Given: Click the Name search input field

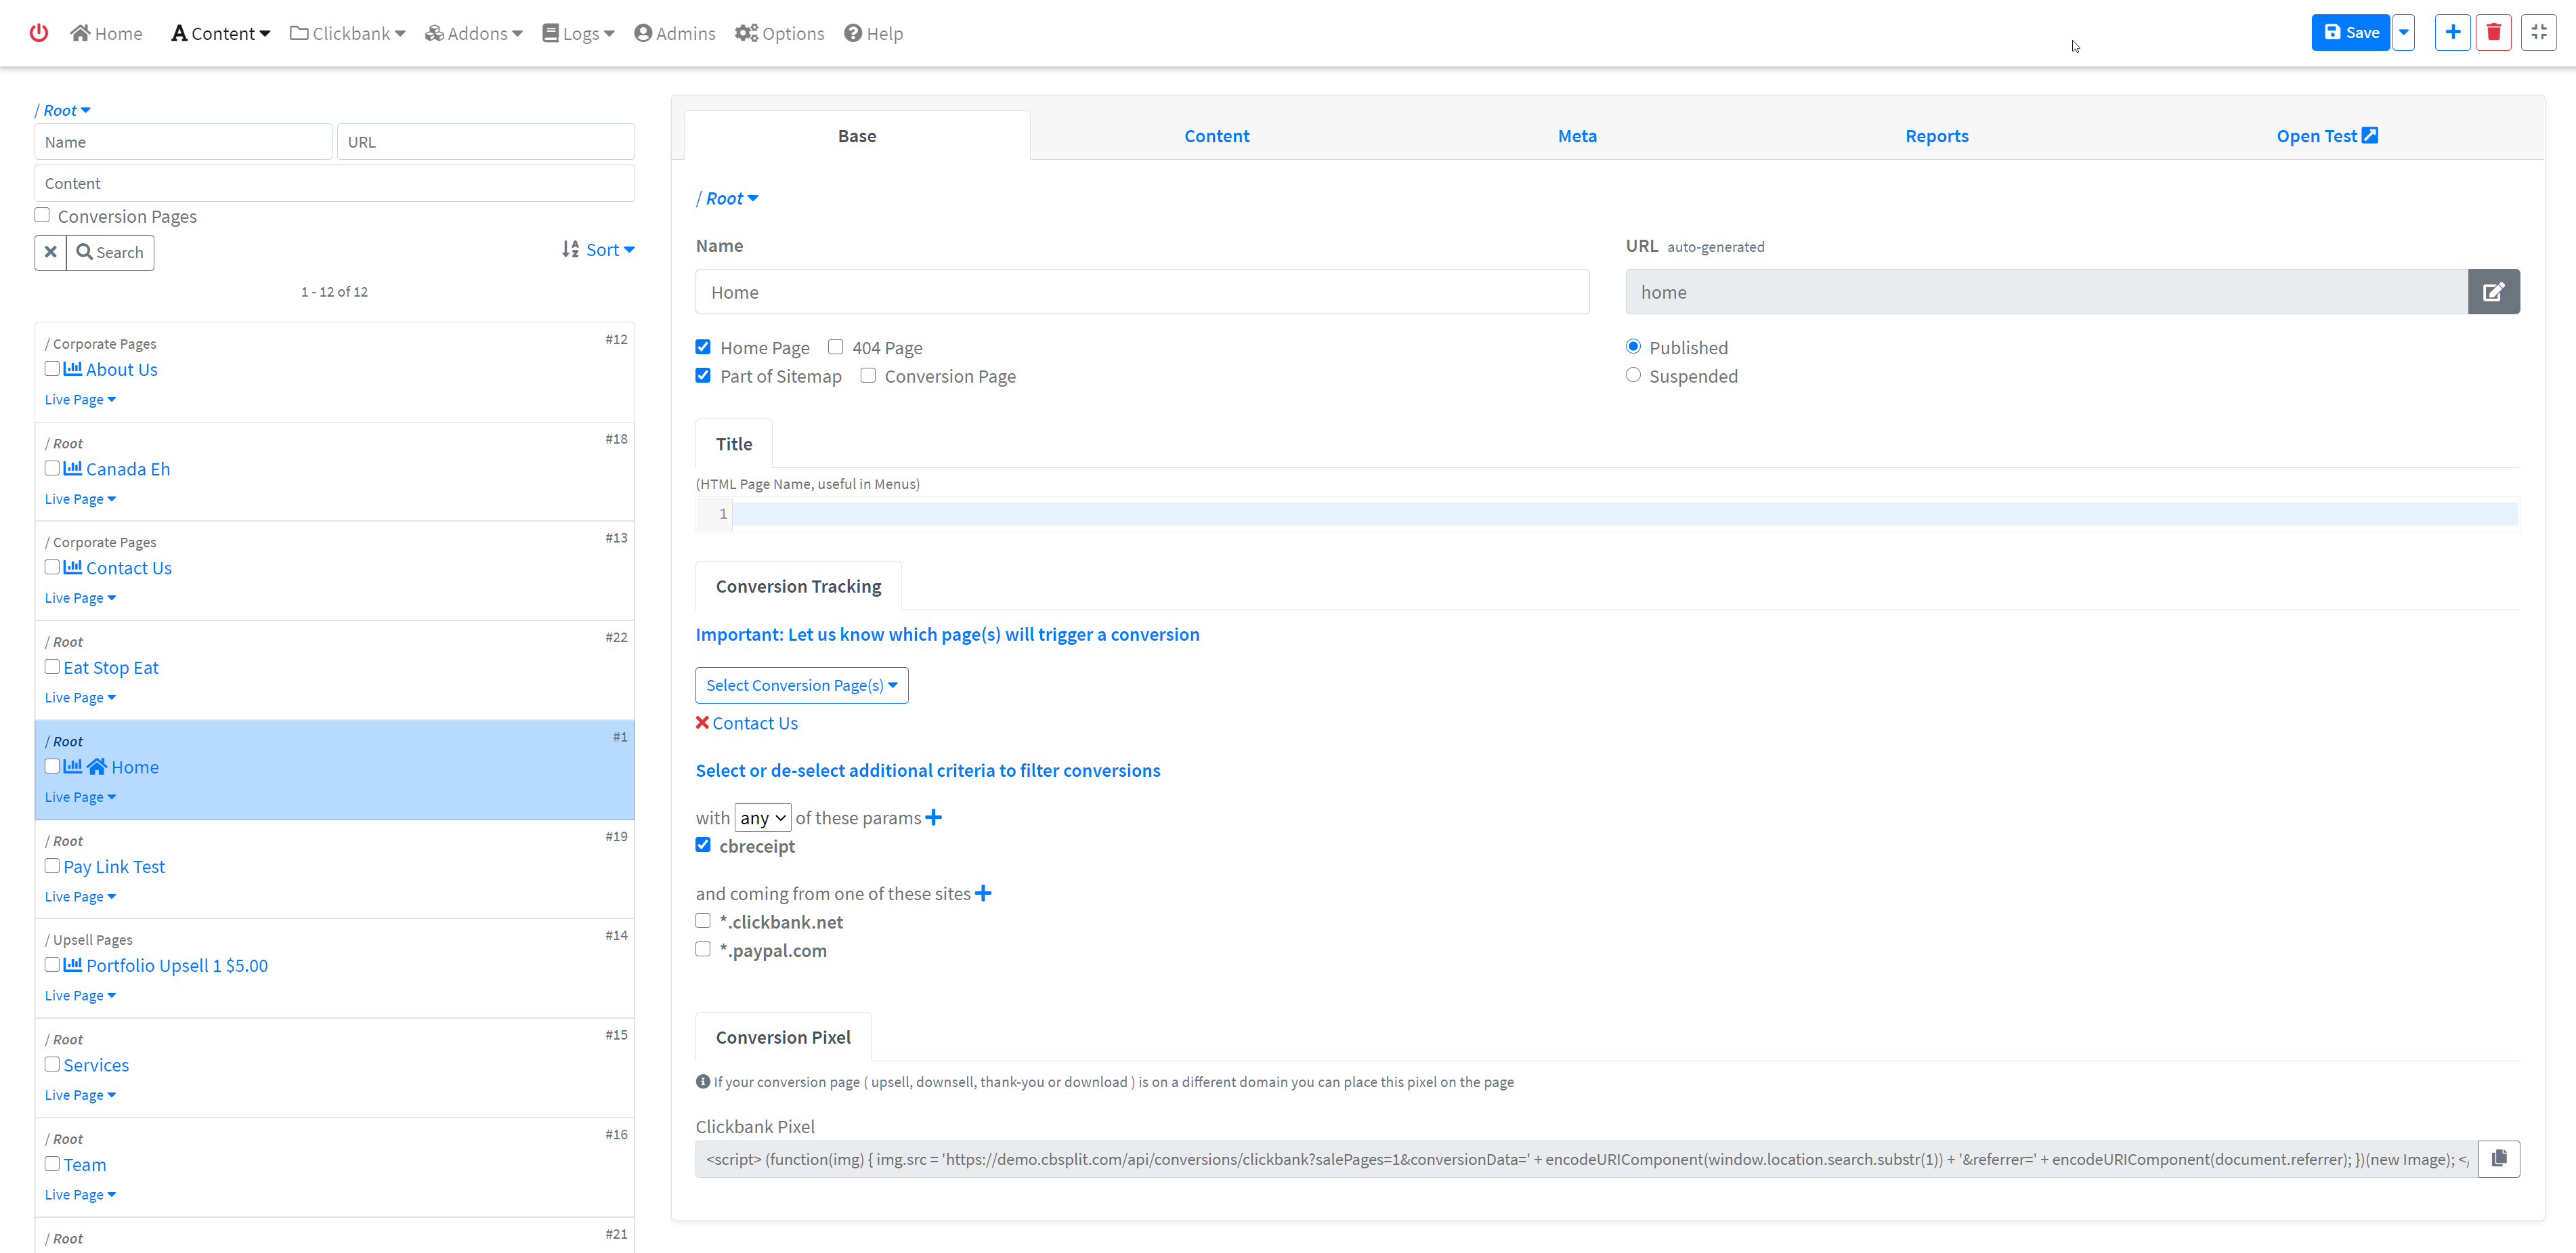Looking at the screenshot, I should (183, 142).
